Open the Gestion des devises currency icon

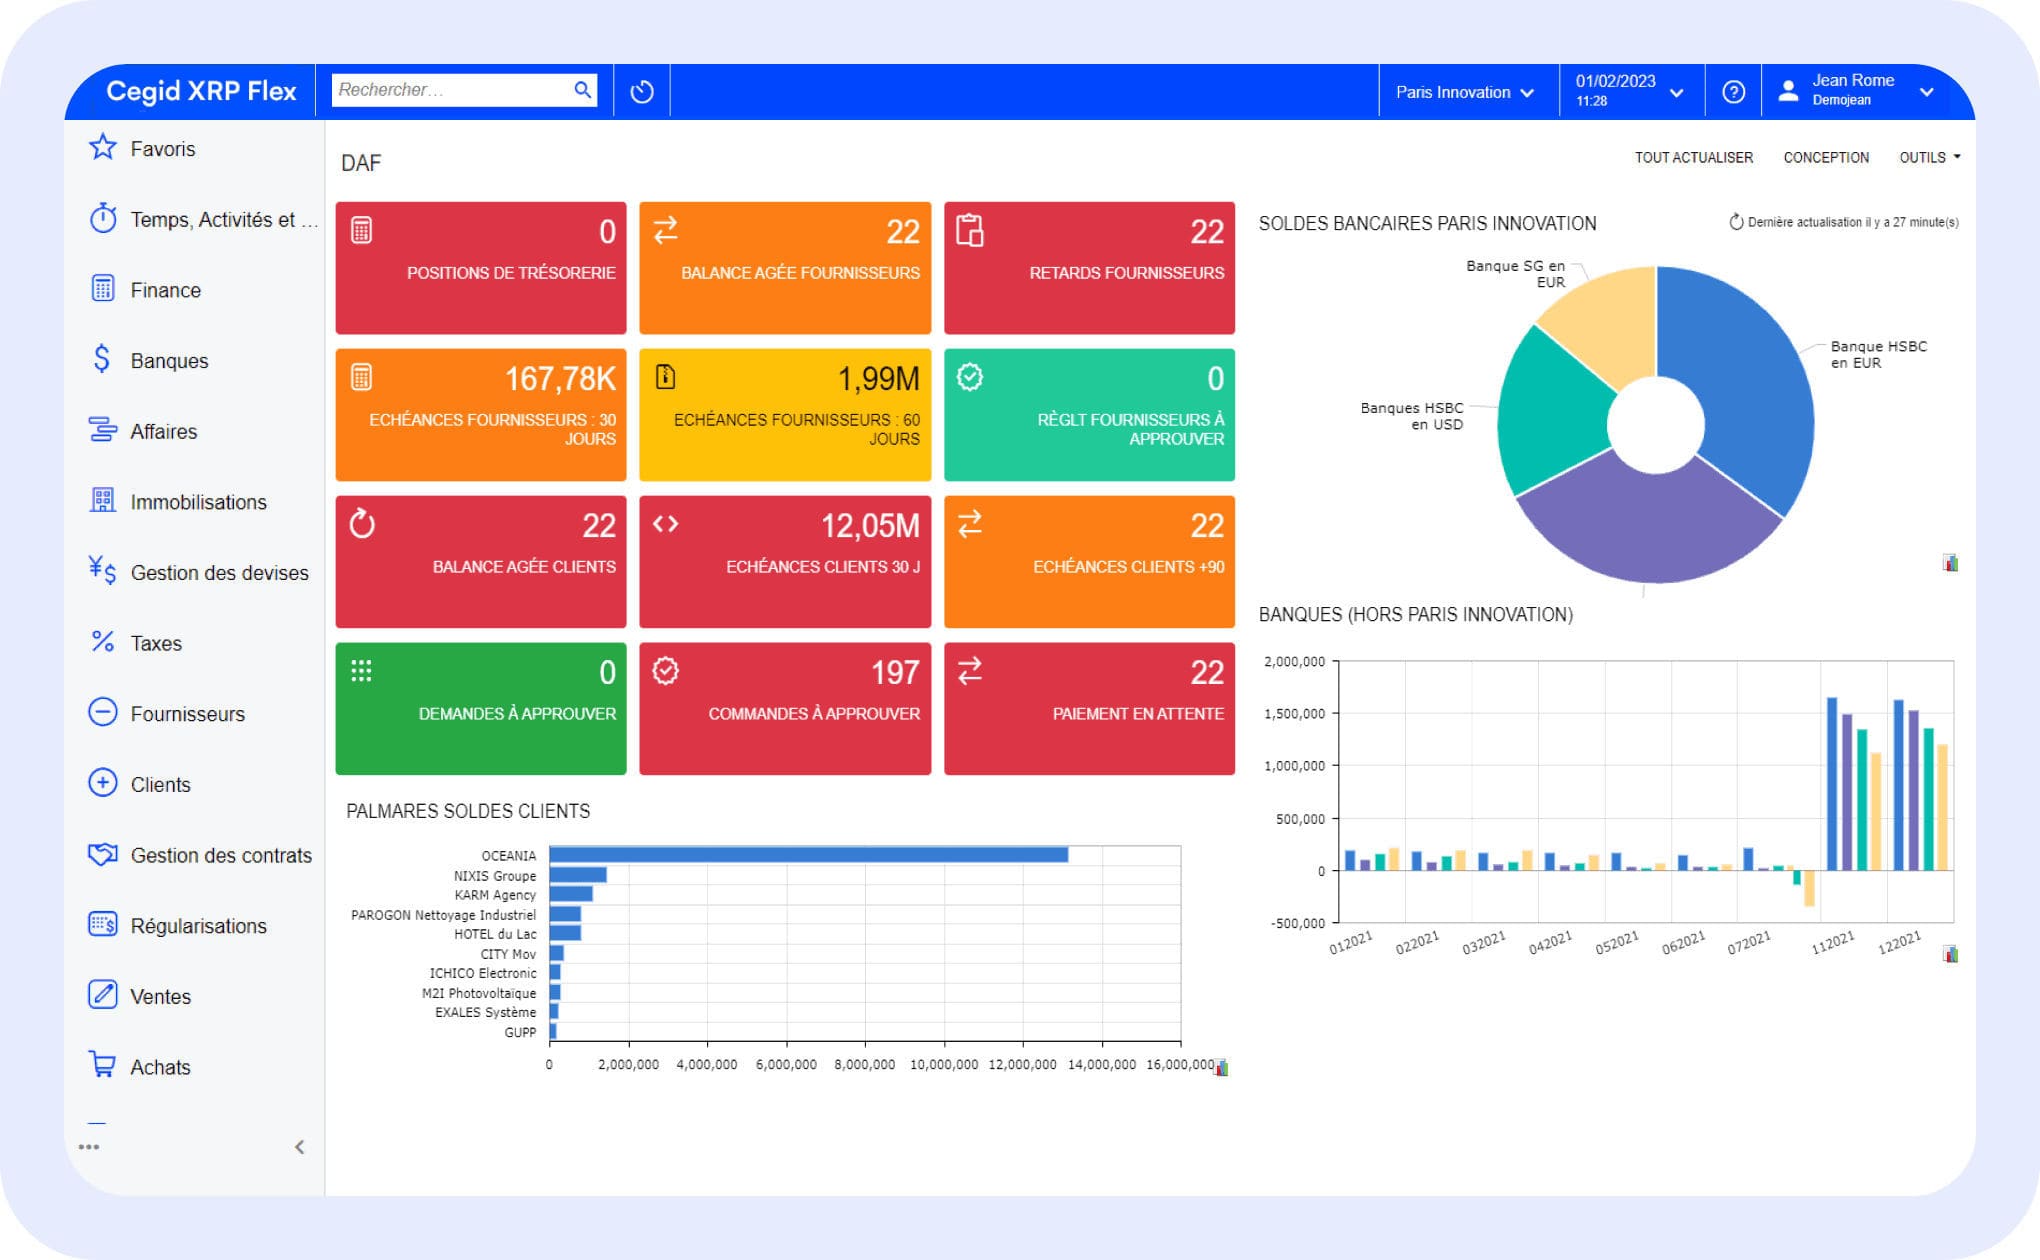click(x=104, y=572)
